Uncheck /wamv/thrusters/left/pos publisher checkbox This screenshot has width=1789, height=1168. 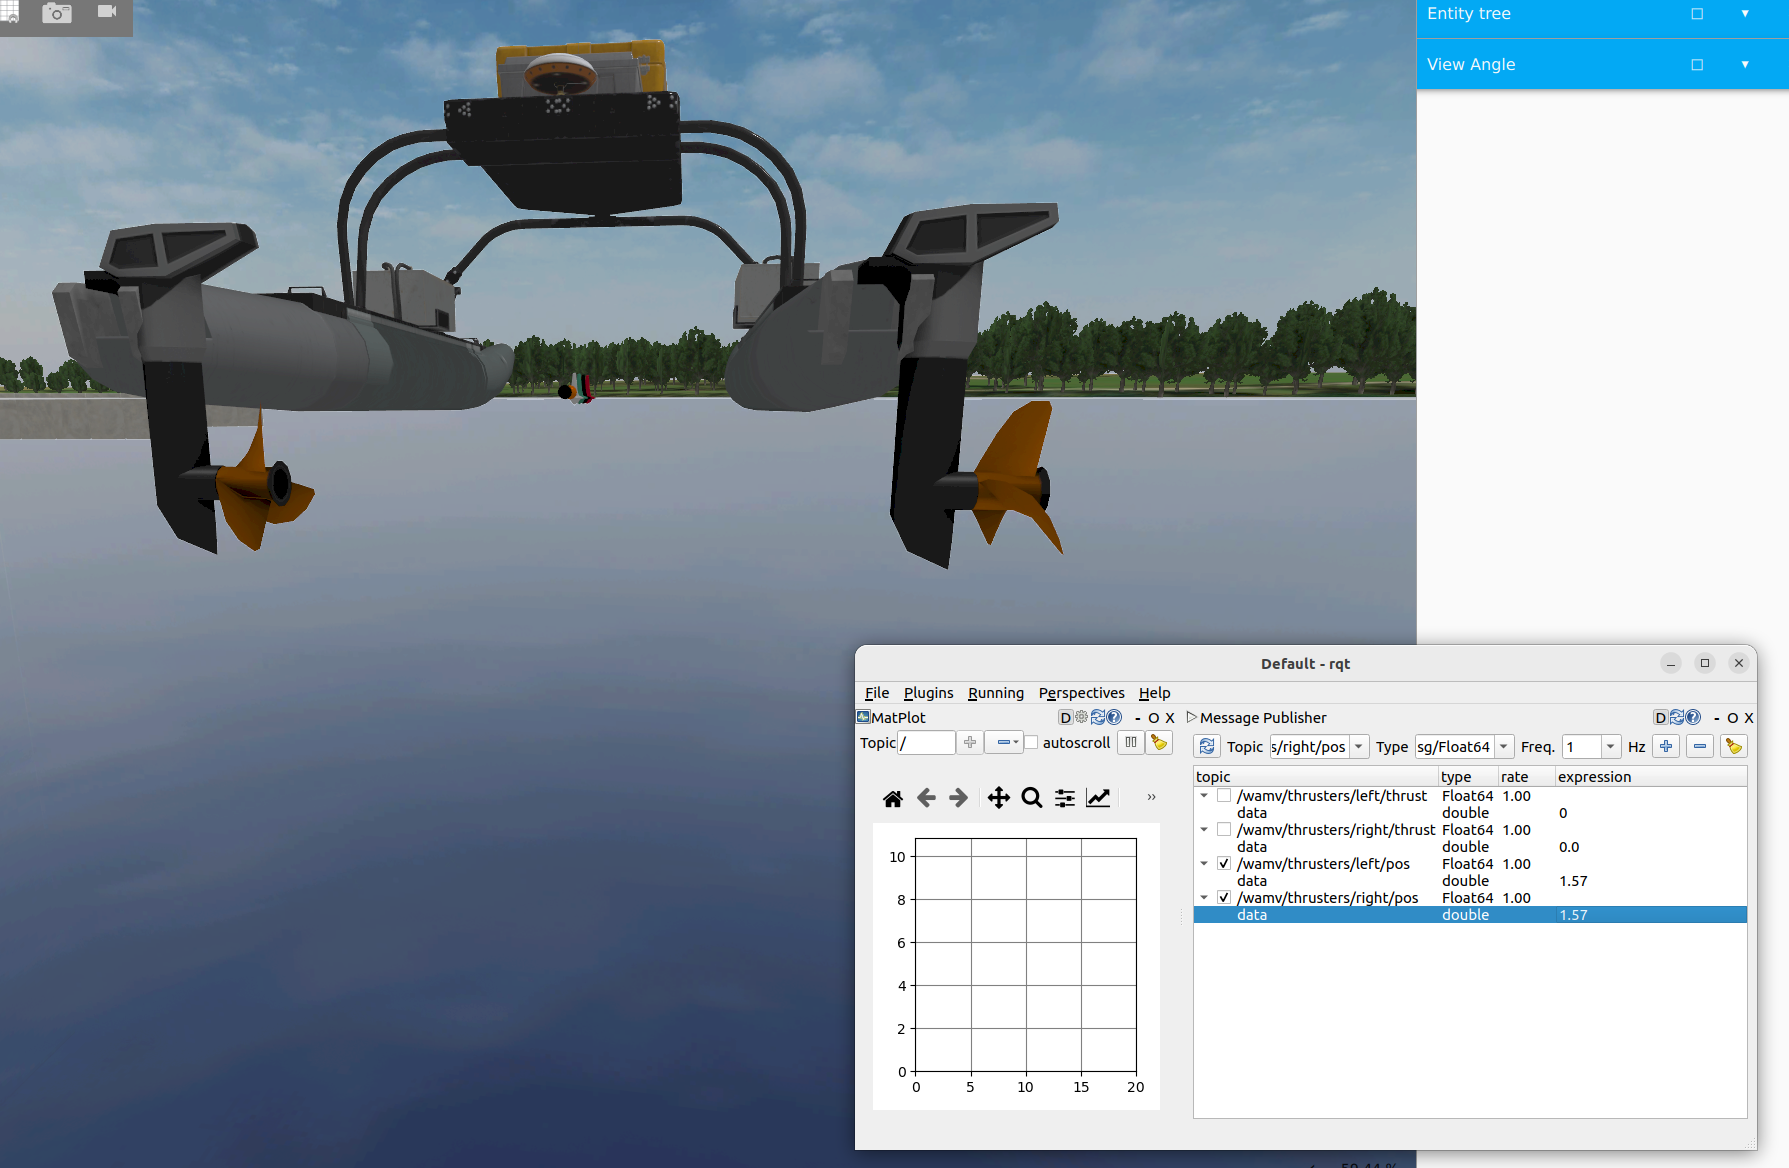tap(1224, 864)
